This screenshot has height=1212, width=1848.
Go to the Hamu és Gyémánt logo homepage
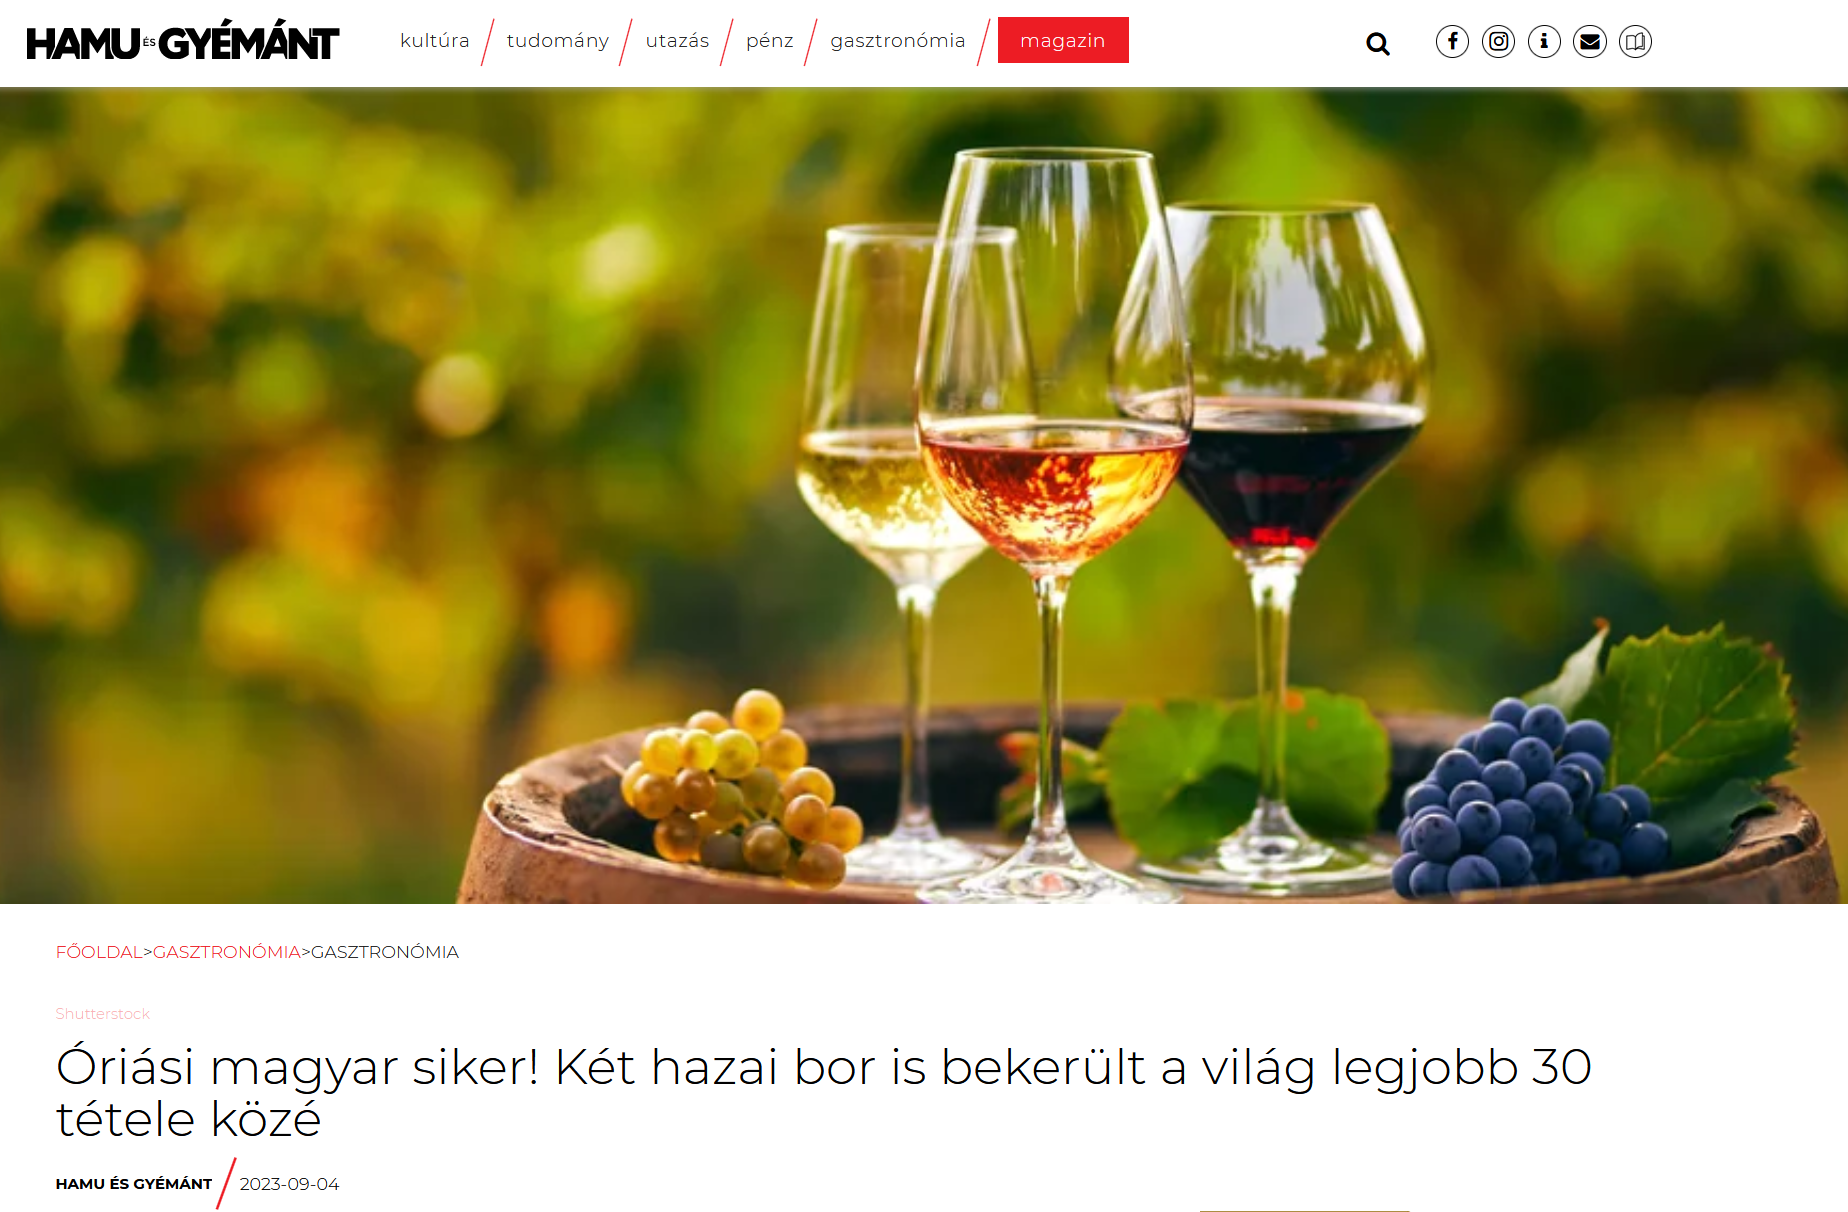click(x=183, y=42)
